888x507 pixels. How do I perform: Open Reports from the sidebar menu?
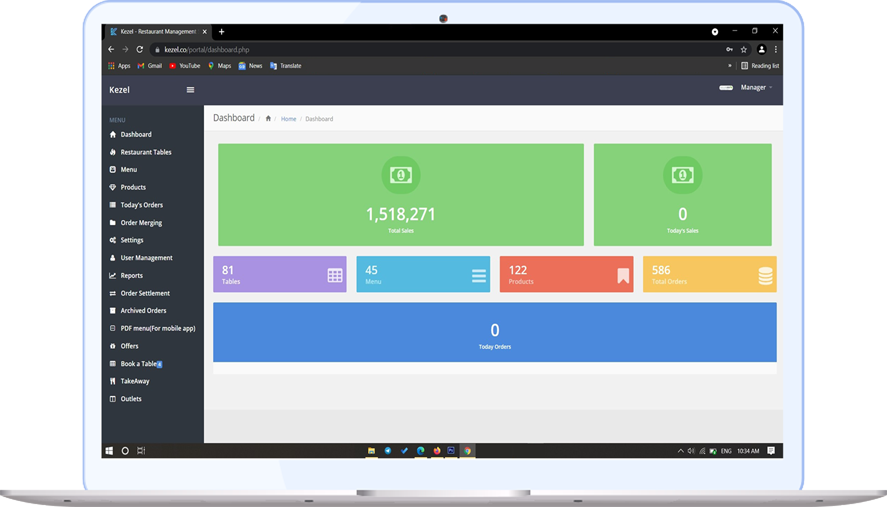pos(131,276)
